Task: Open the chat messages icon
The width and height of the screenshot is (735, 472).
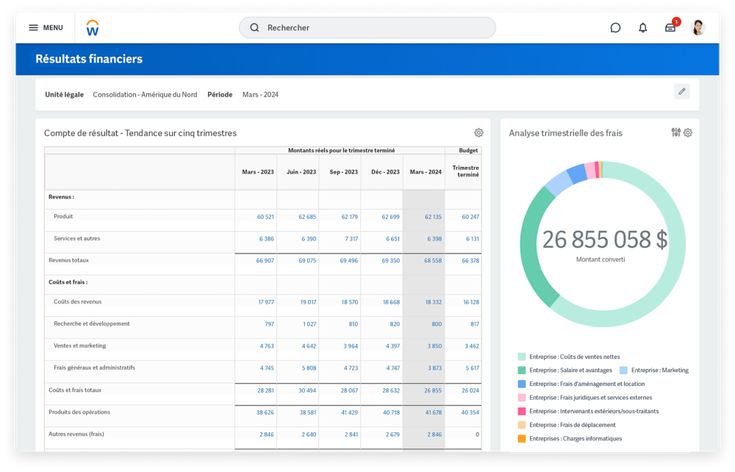Action: coord(615,28)
